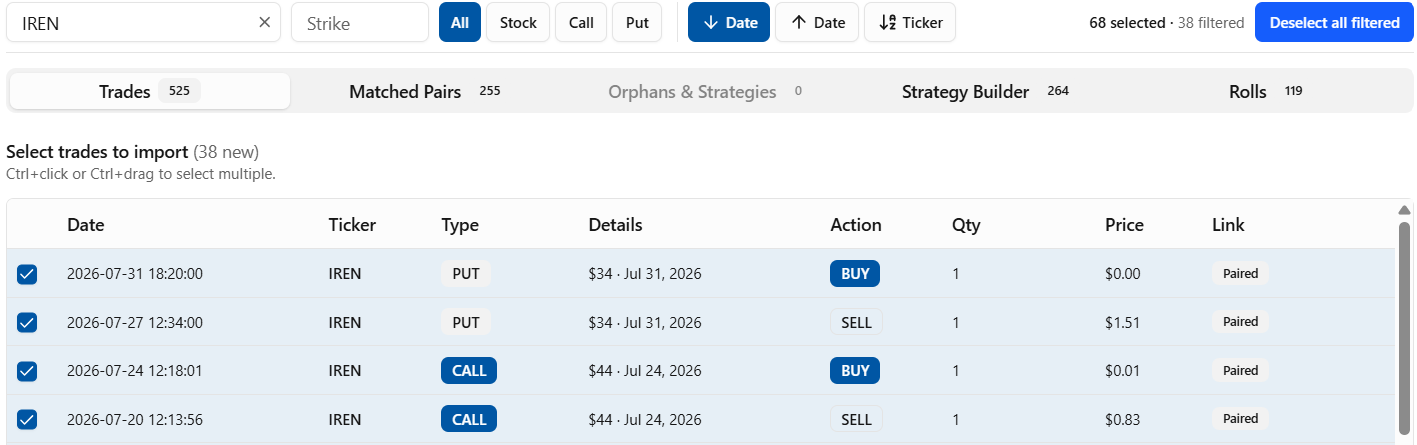1417x445 pixels.
Task: Click SELL badge in 2026-07-20 row
Action: [856, 419]
